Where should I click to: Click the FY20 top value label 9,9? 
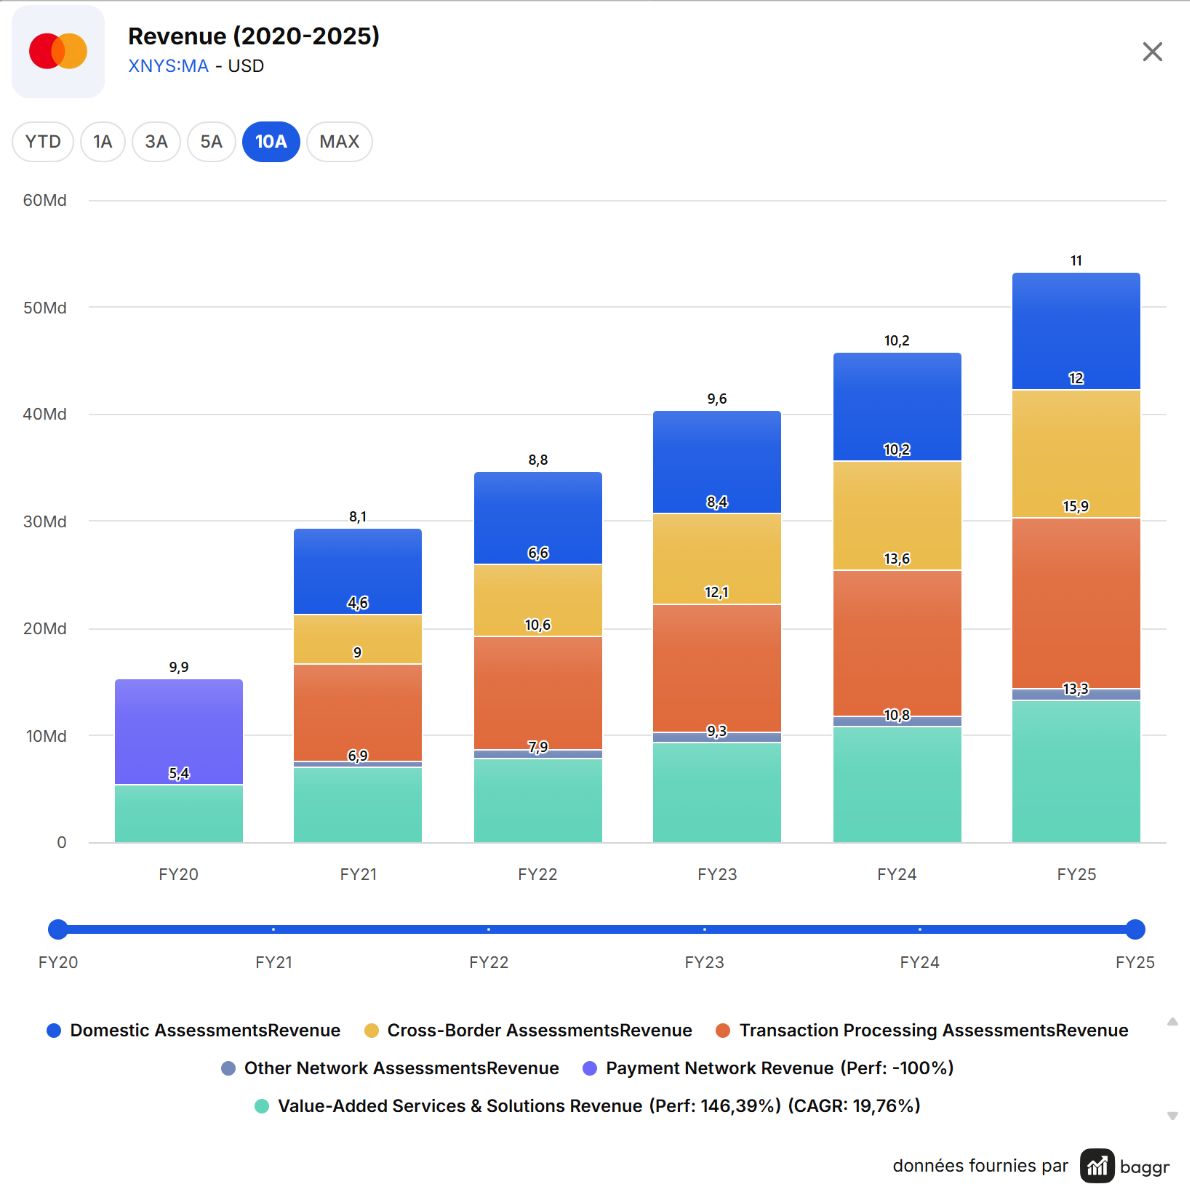[179, 667]
